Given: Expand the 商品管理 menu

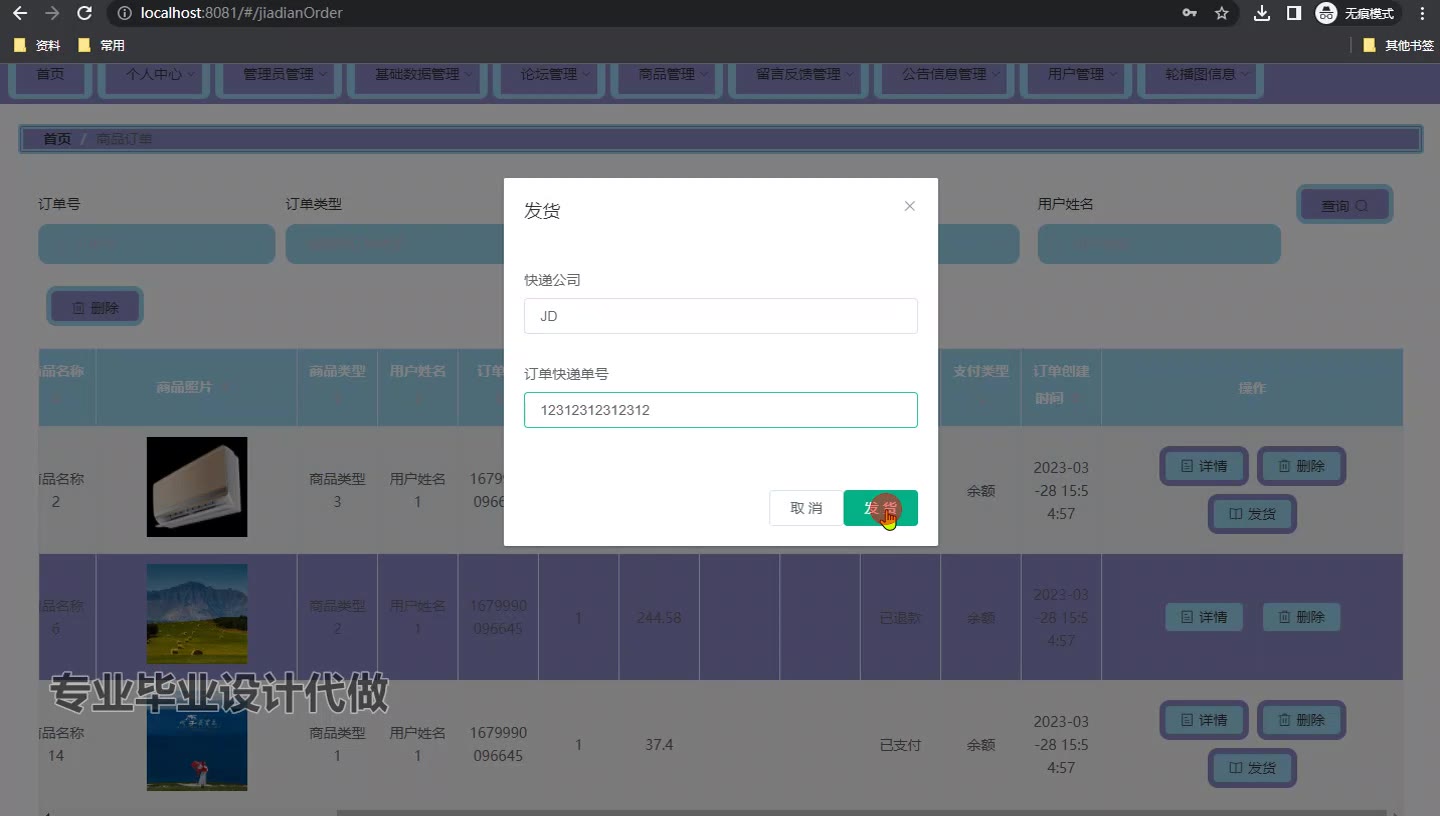Looking at the screenshot, I should [667, 76].
